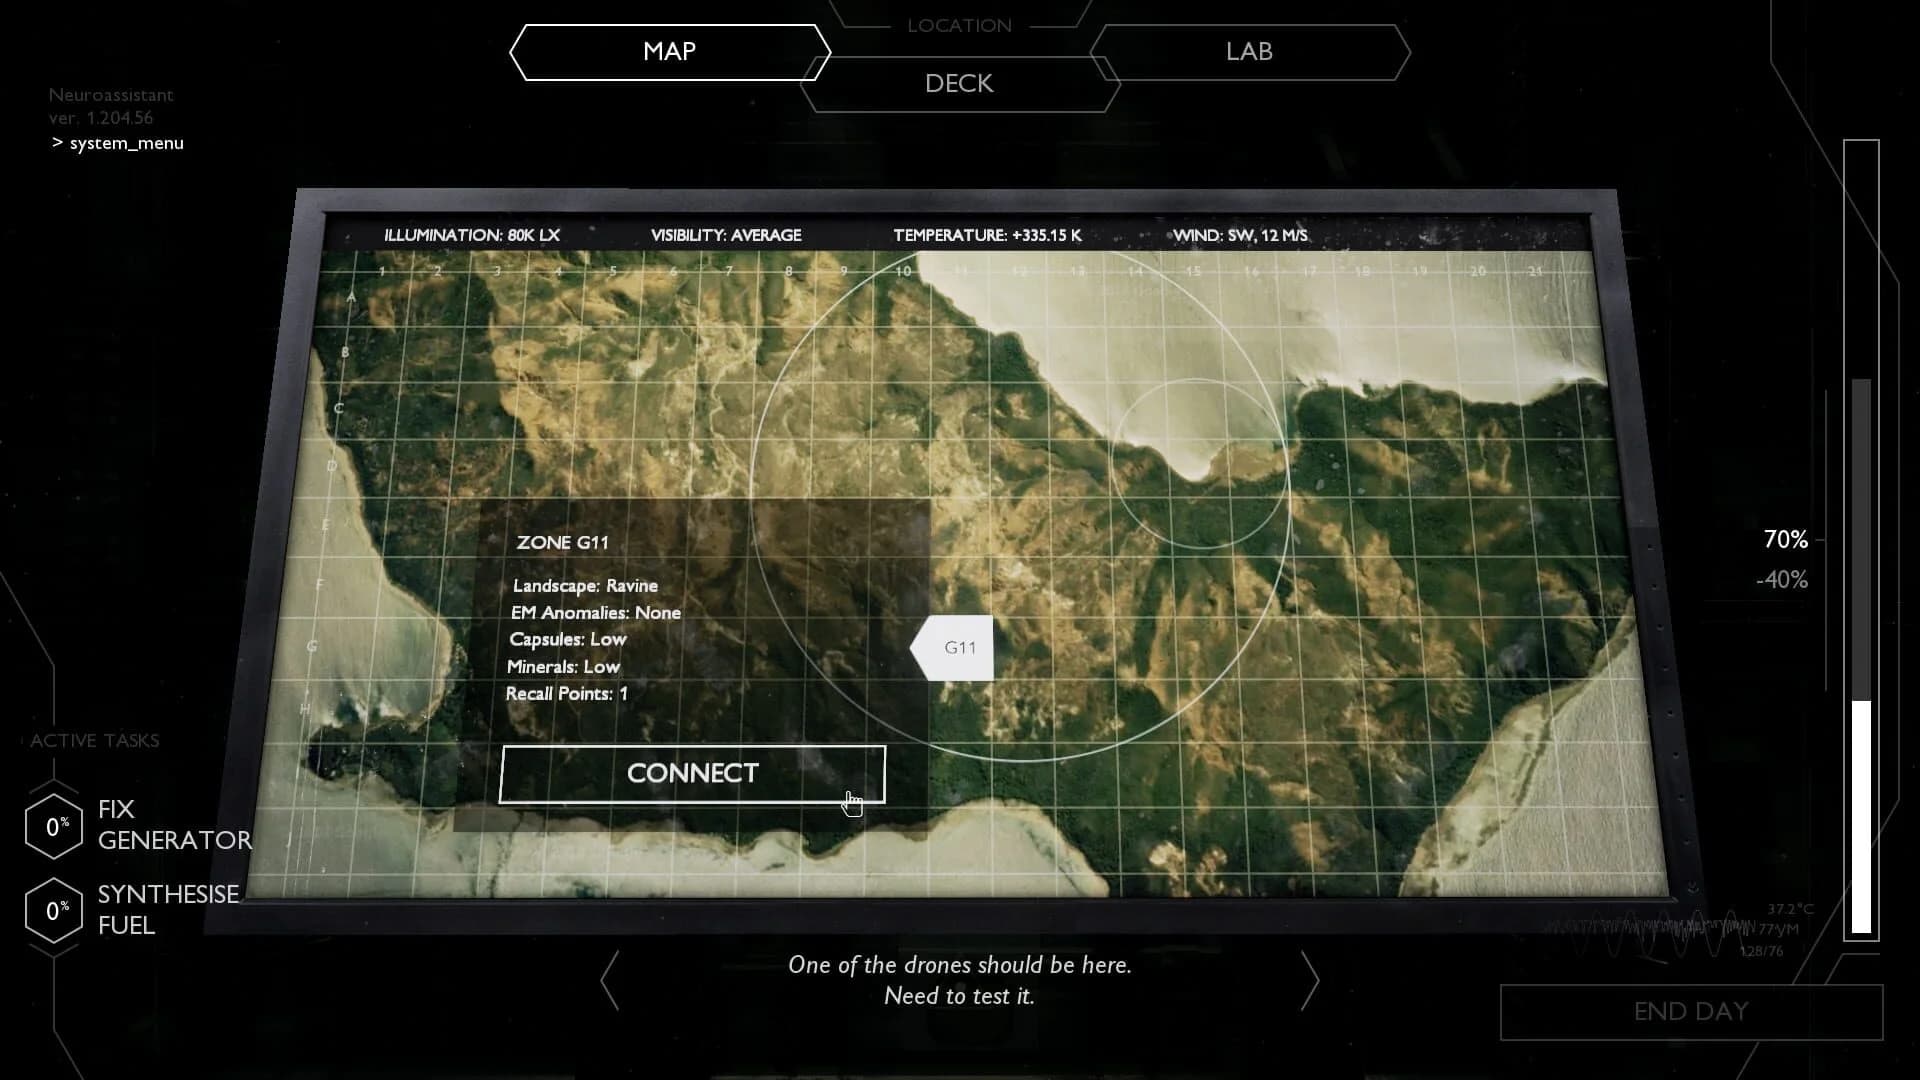Switch to the DECK tab
Viewport: 1920px width, 1080px height.
[x=959, y=84]
